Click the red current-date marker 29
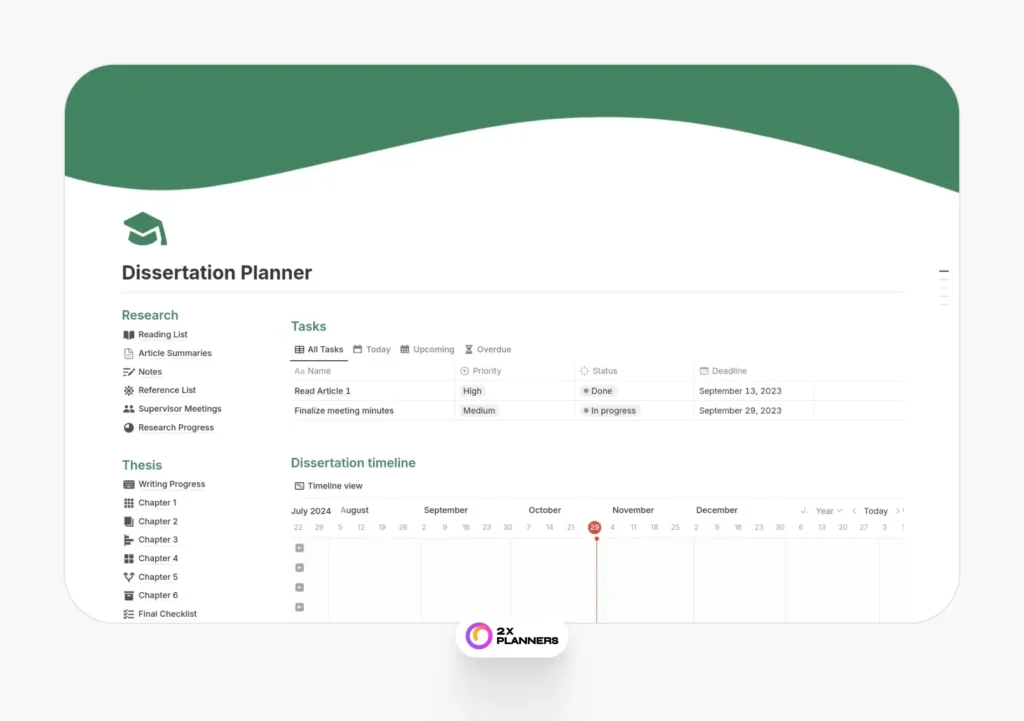This screenshot has height=721, width=1024. click(x=595, y=527)
